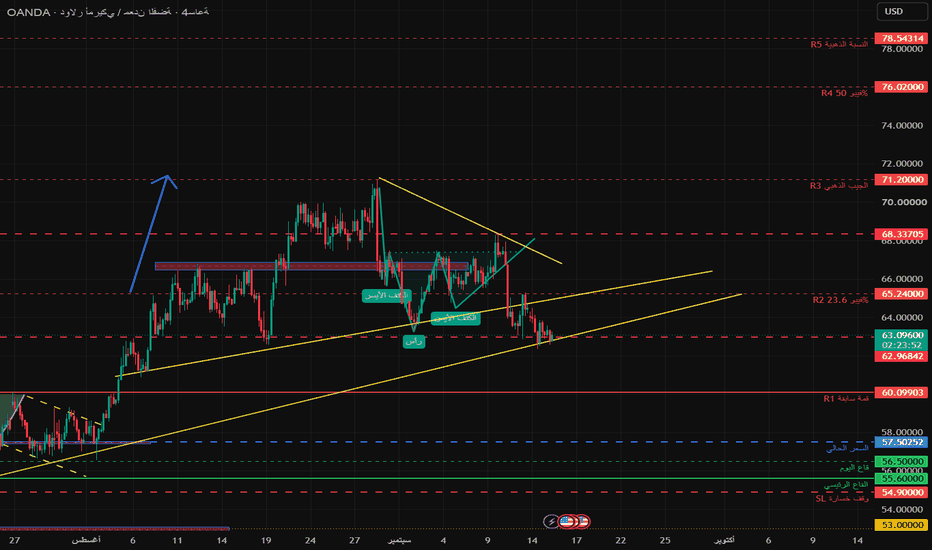Click date 24 on the time axis
This screenshot has height=550, width=932.
[x=310, y=540]
